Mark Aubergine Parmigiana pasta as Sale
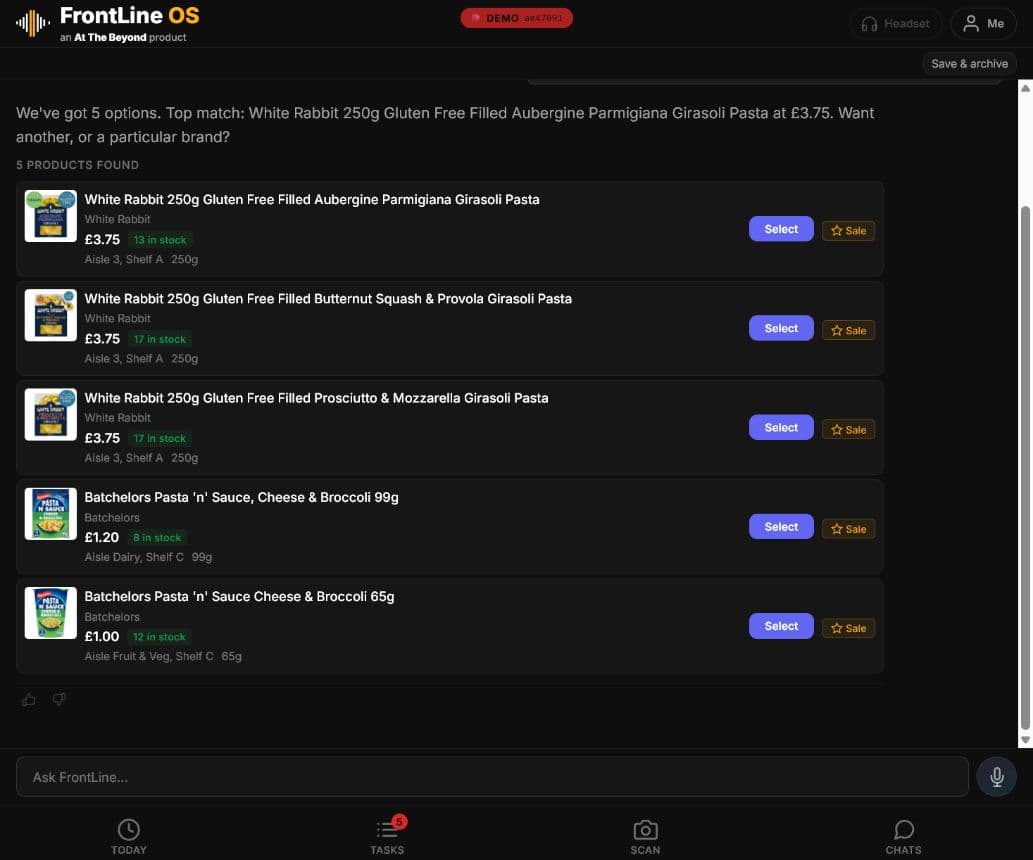The width and height of the screenshot is (1033, 860). [x=849, y=231]
